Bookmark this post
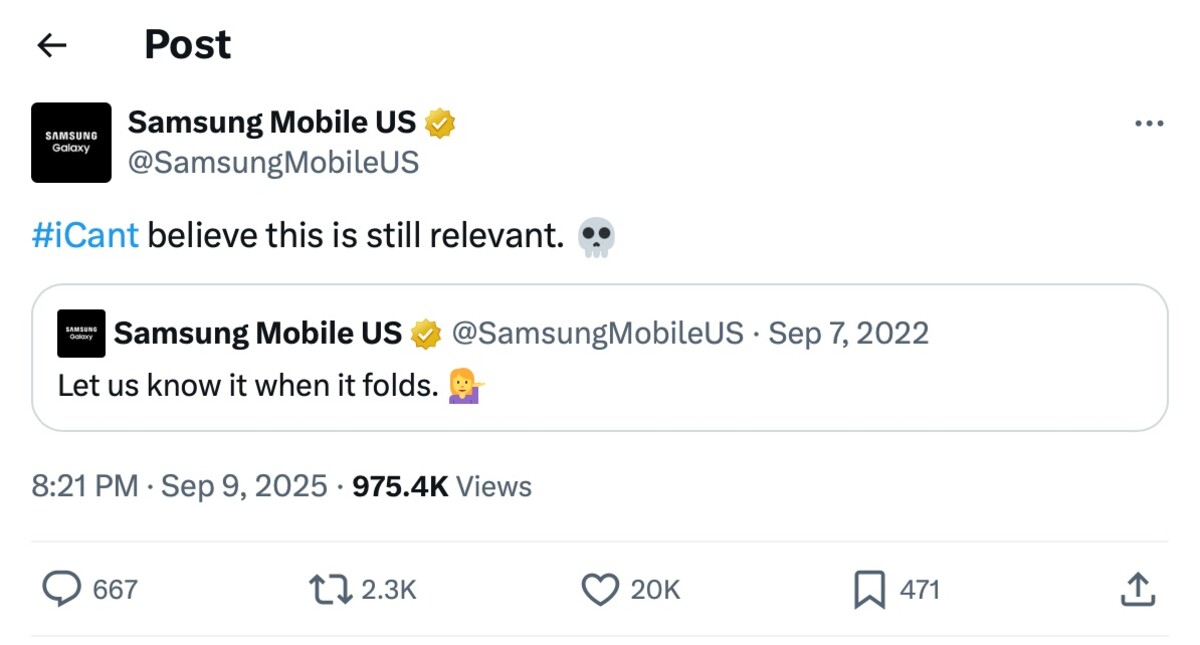This screenshot has width=1200, height=645. pos(869,590)
